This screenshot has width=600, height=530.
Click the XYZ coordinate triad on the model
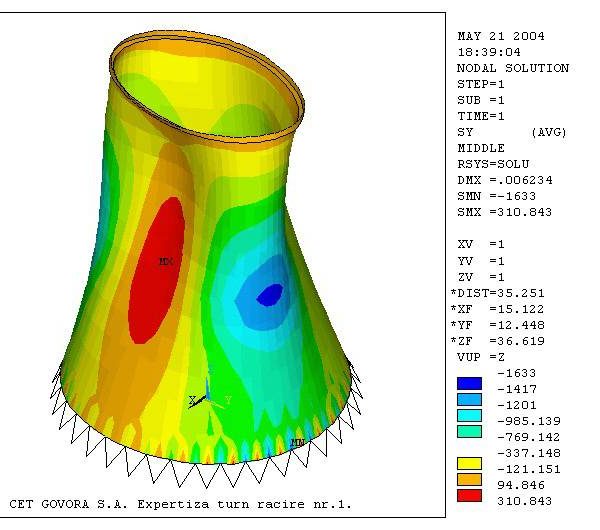coord(207,391)
